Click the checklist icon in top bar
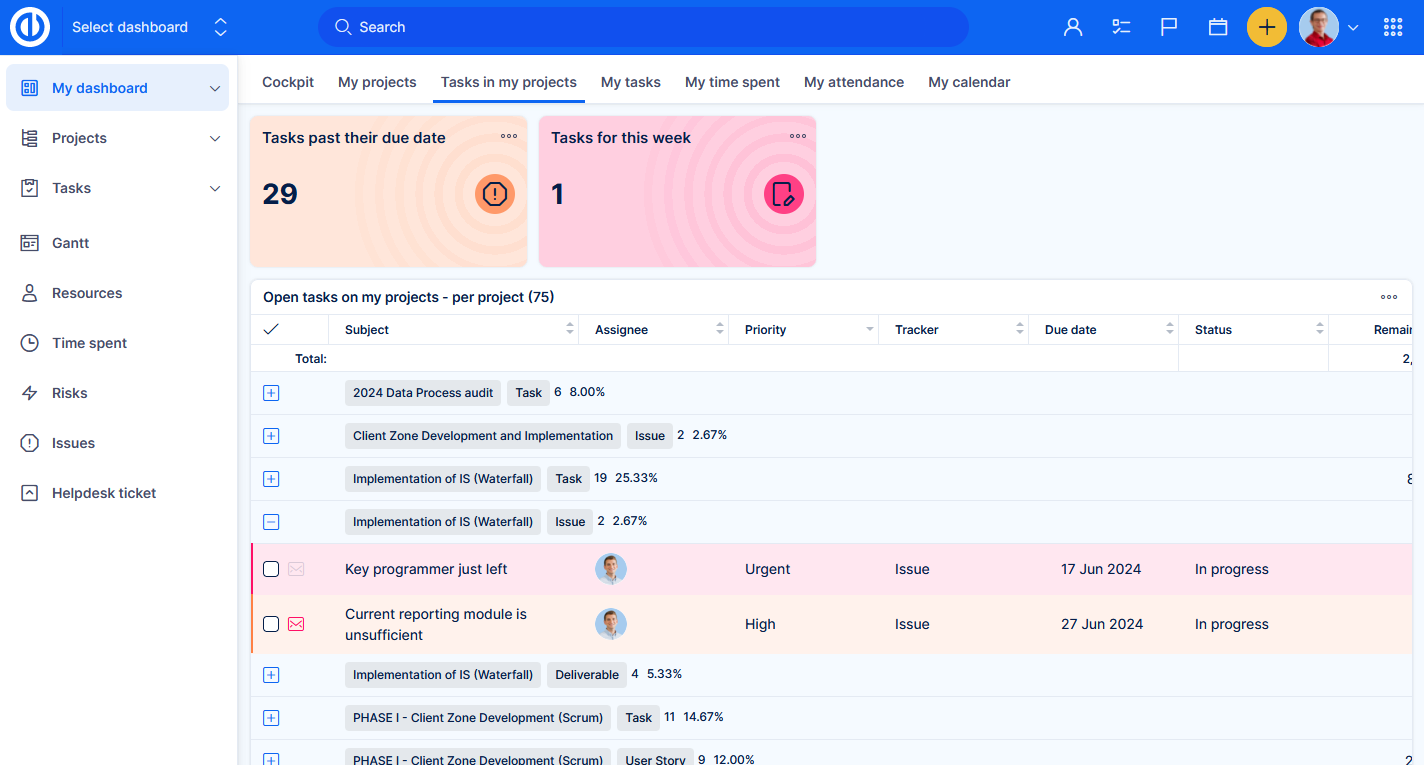 (1121, 27)
